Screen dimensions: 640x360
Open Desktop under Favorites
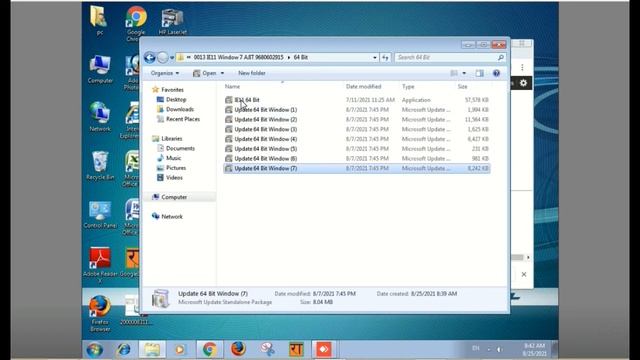[176, 100]
